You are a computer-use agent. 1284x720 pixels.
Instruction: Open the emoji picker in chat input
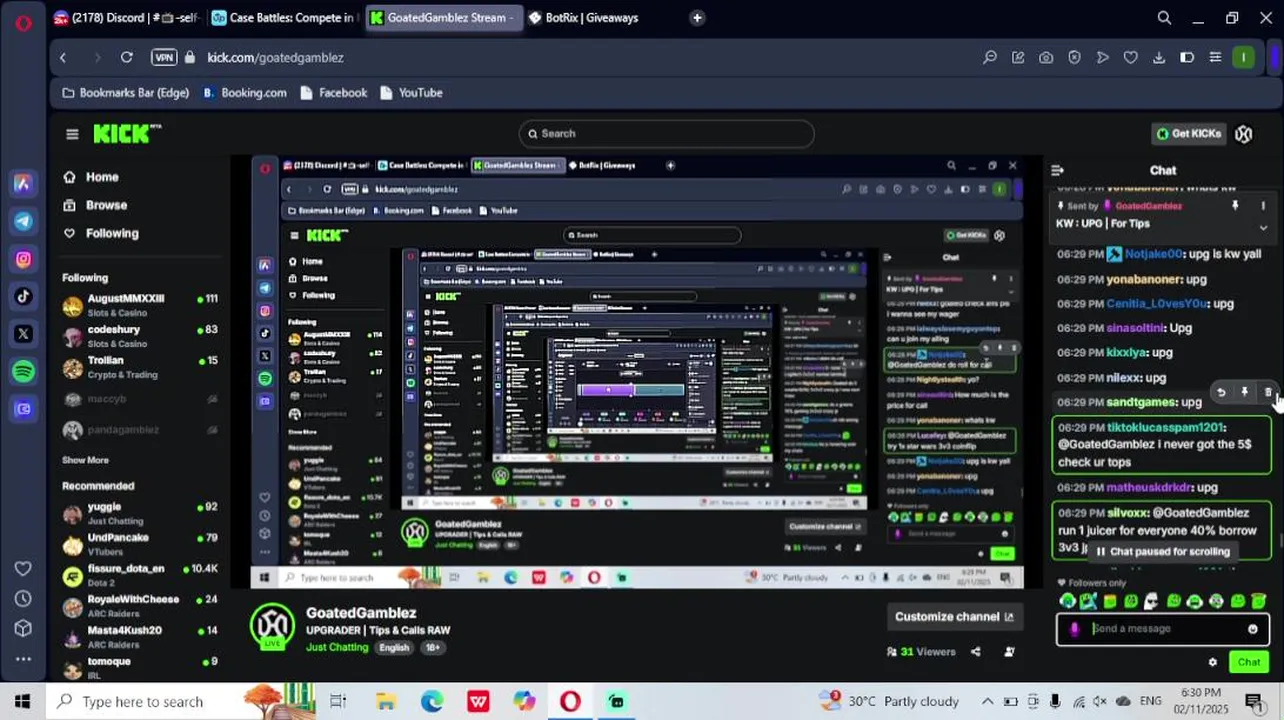point(1252,629)
